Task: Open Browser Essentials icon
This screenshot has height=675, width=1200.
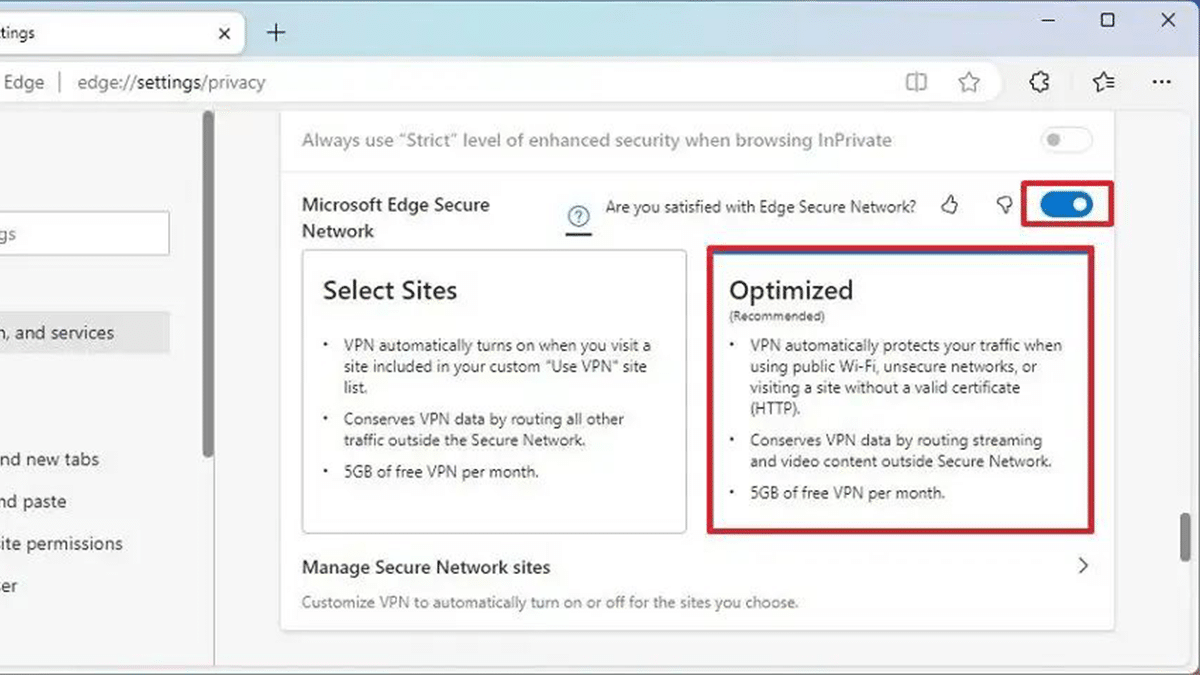Action: (1039, 82)
